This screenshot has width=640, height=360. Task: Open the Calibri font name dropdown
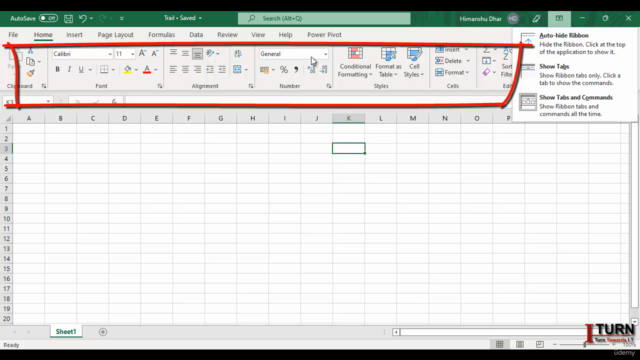coord(110,54)
